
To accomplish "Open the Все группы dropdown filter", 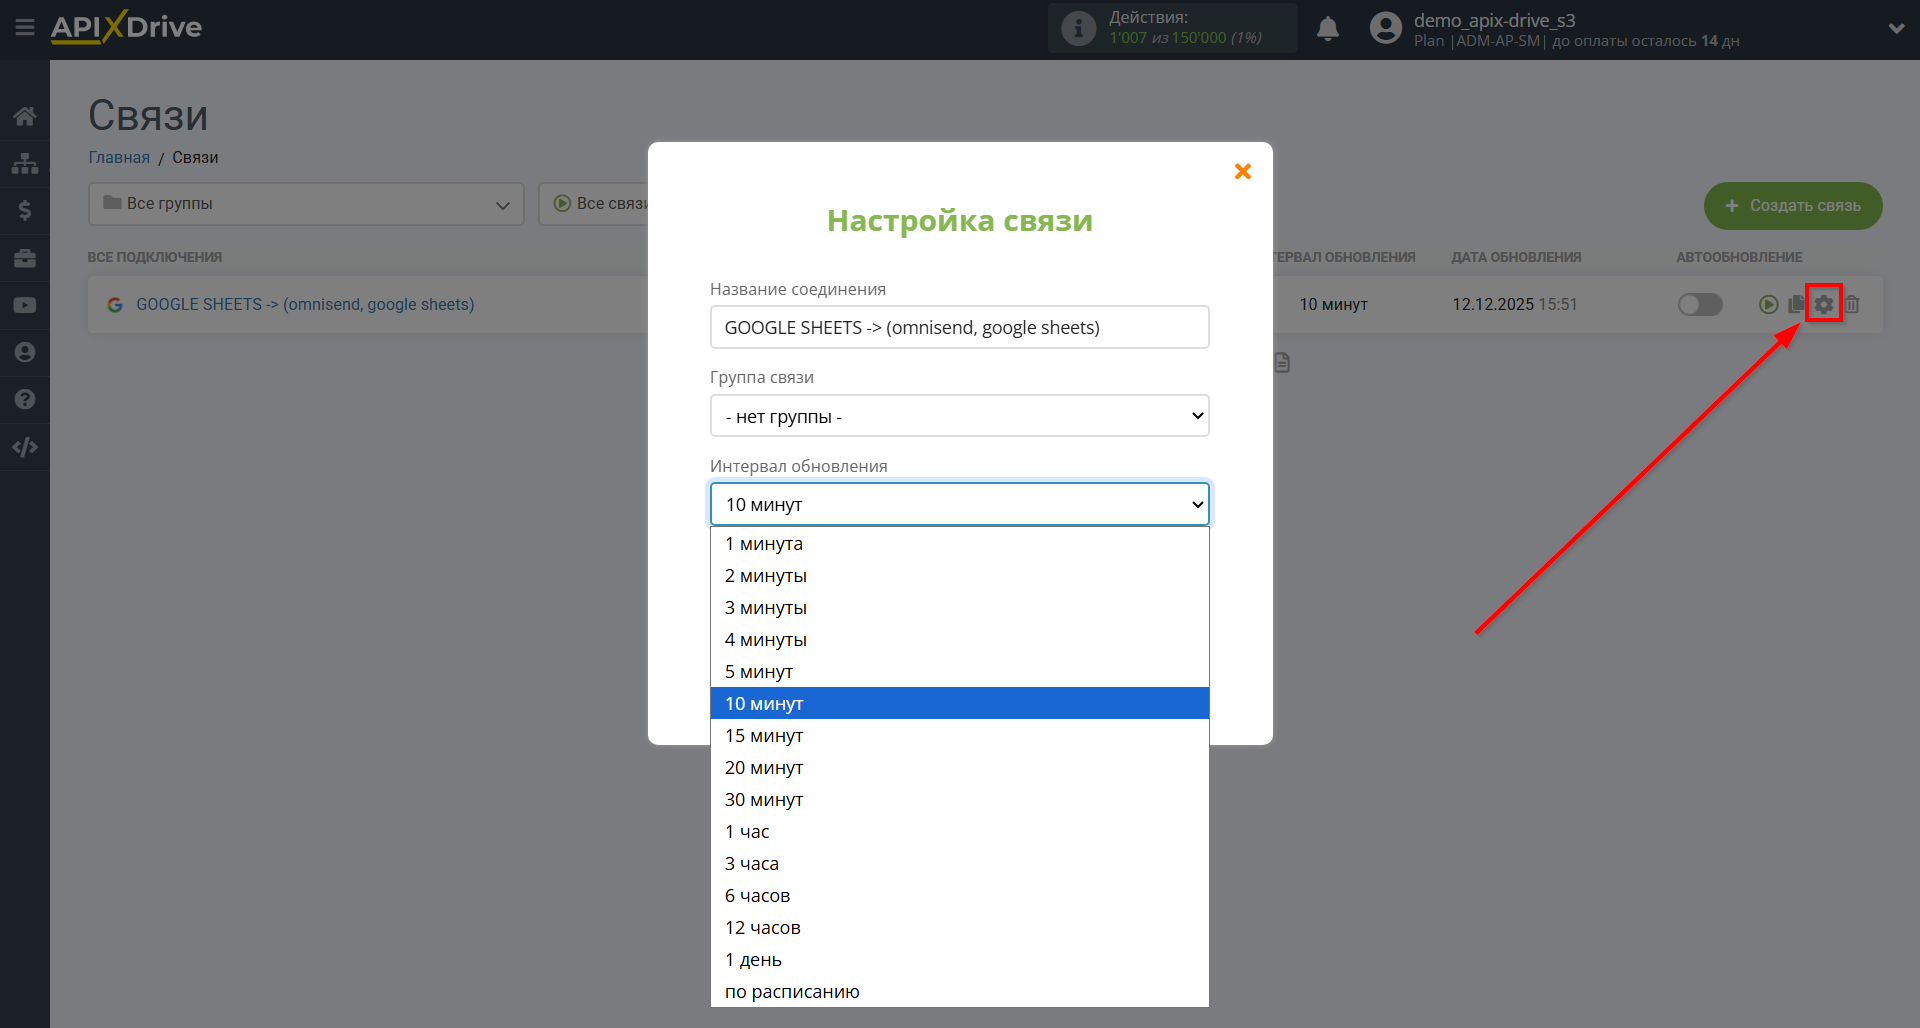I will click(306, 203).
